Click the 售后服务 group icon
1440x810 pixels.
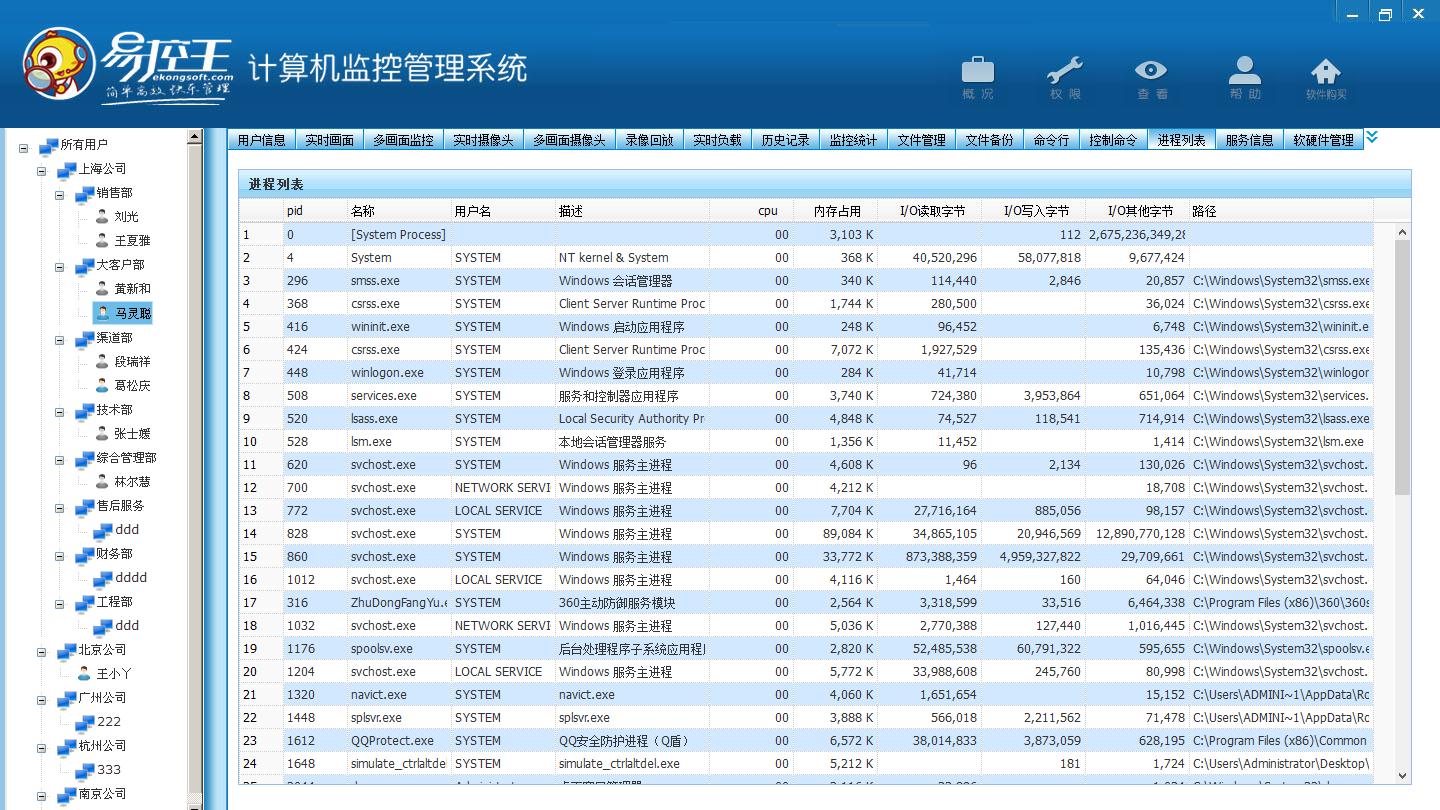coord(84,506)
